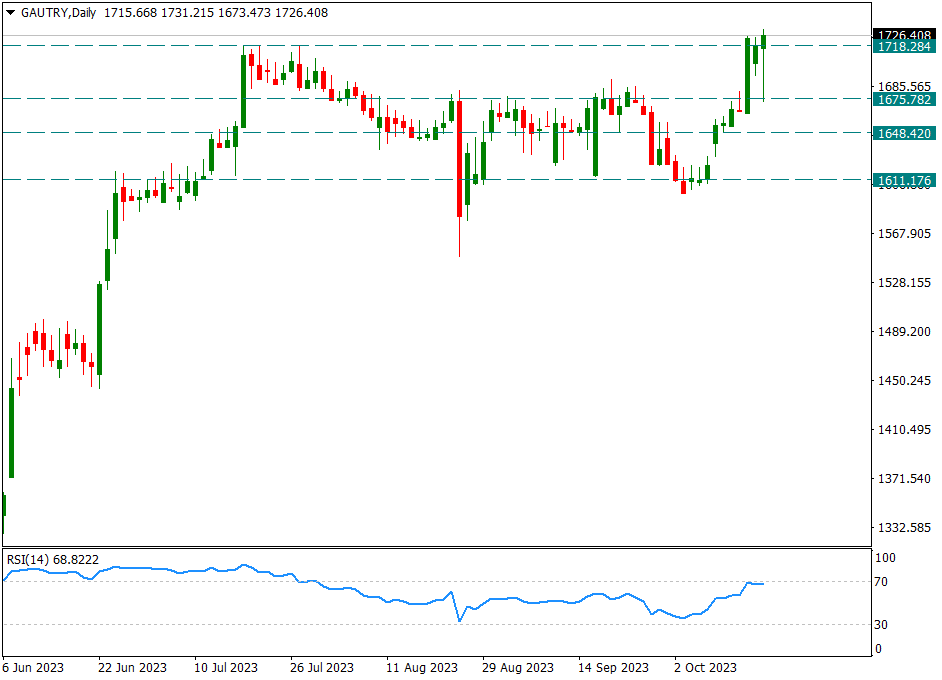Viewport: 942px width, 680px height.
Task: Click the RSI scale value 100
Action: [885, 557]
